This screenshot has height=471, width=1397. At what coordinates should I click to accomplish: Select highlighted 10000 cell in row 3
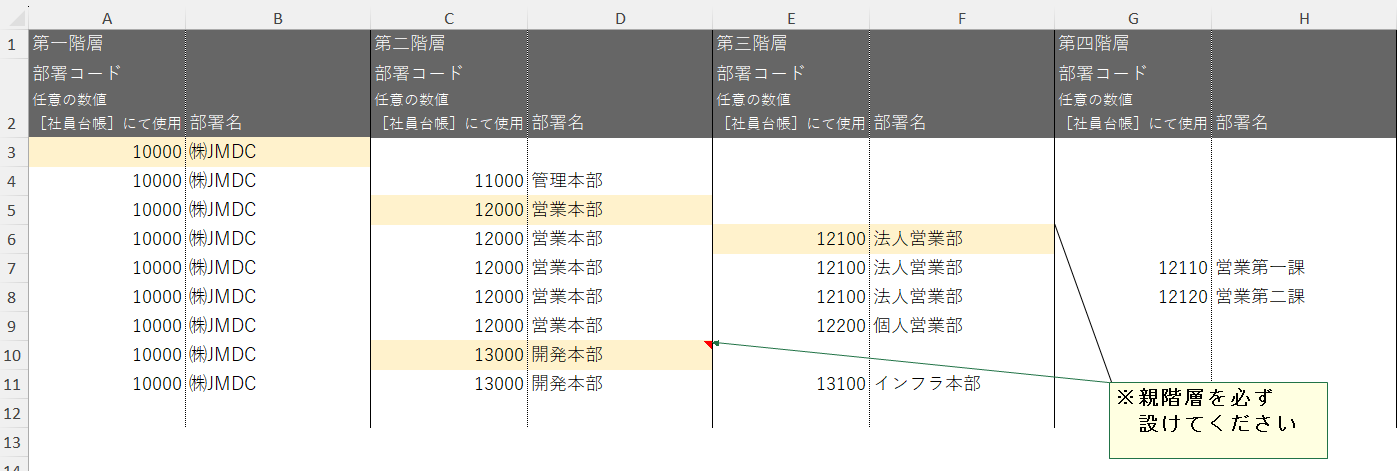(x=107, y=152)
